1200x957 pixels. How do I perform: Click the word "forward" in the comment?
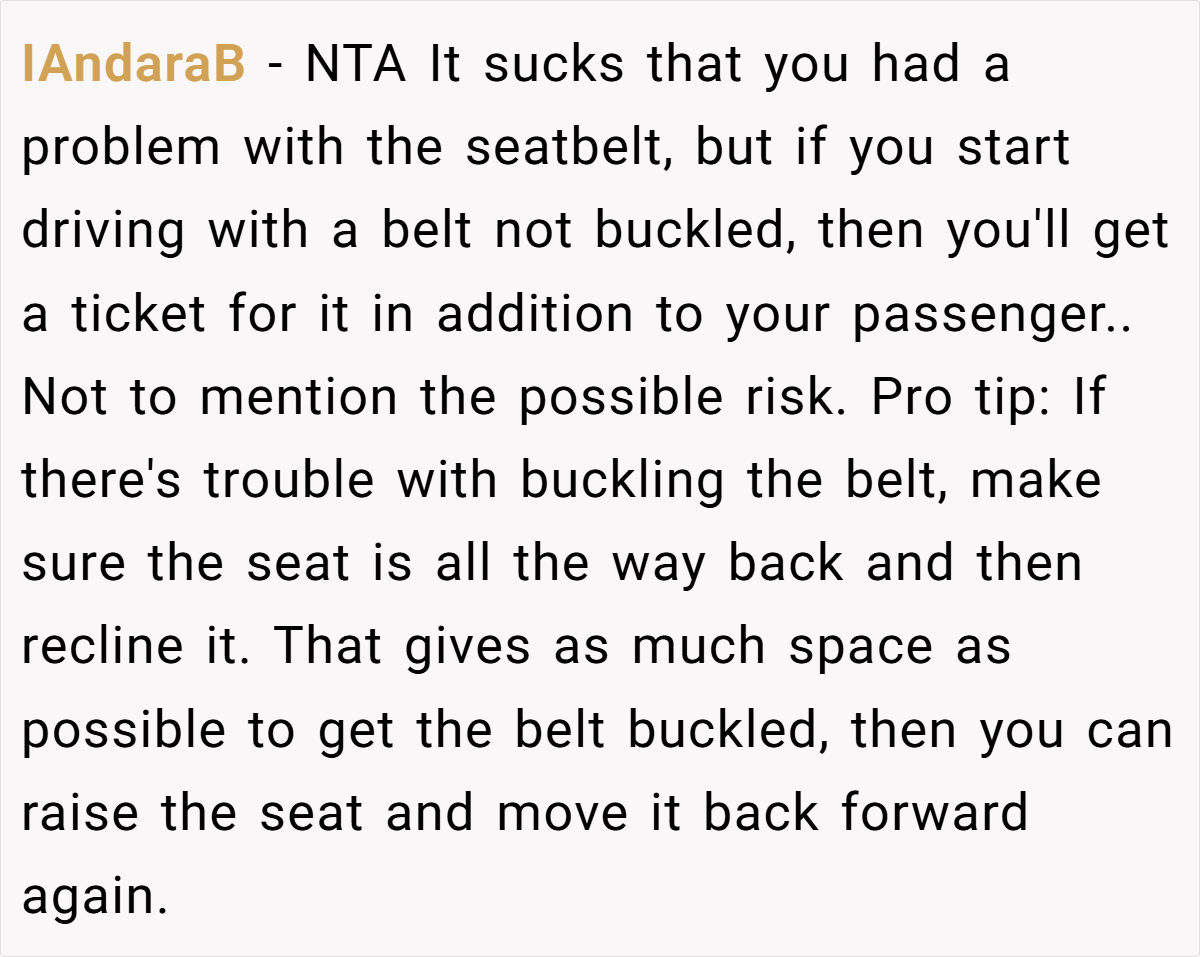coord(934,813)
